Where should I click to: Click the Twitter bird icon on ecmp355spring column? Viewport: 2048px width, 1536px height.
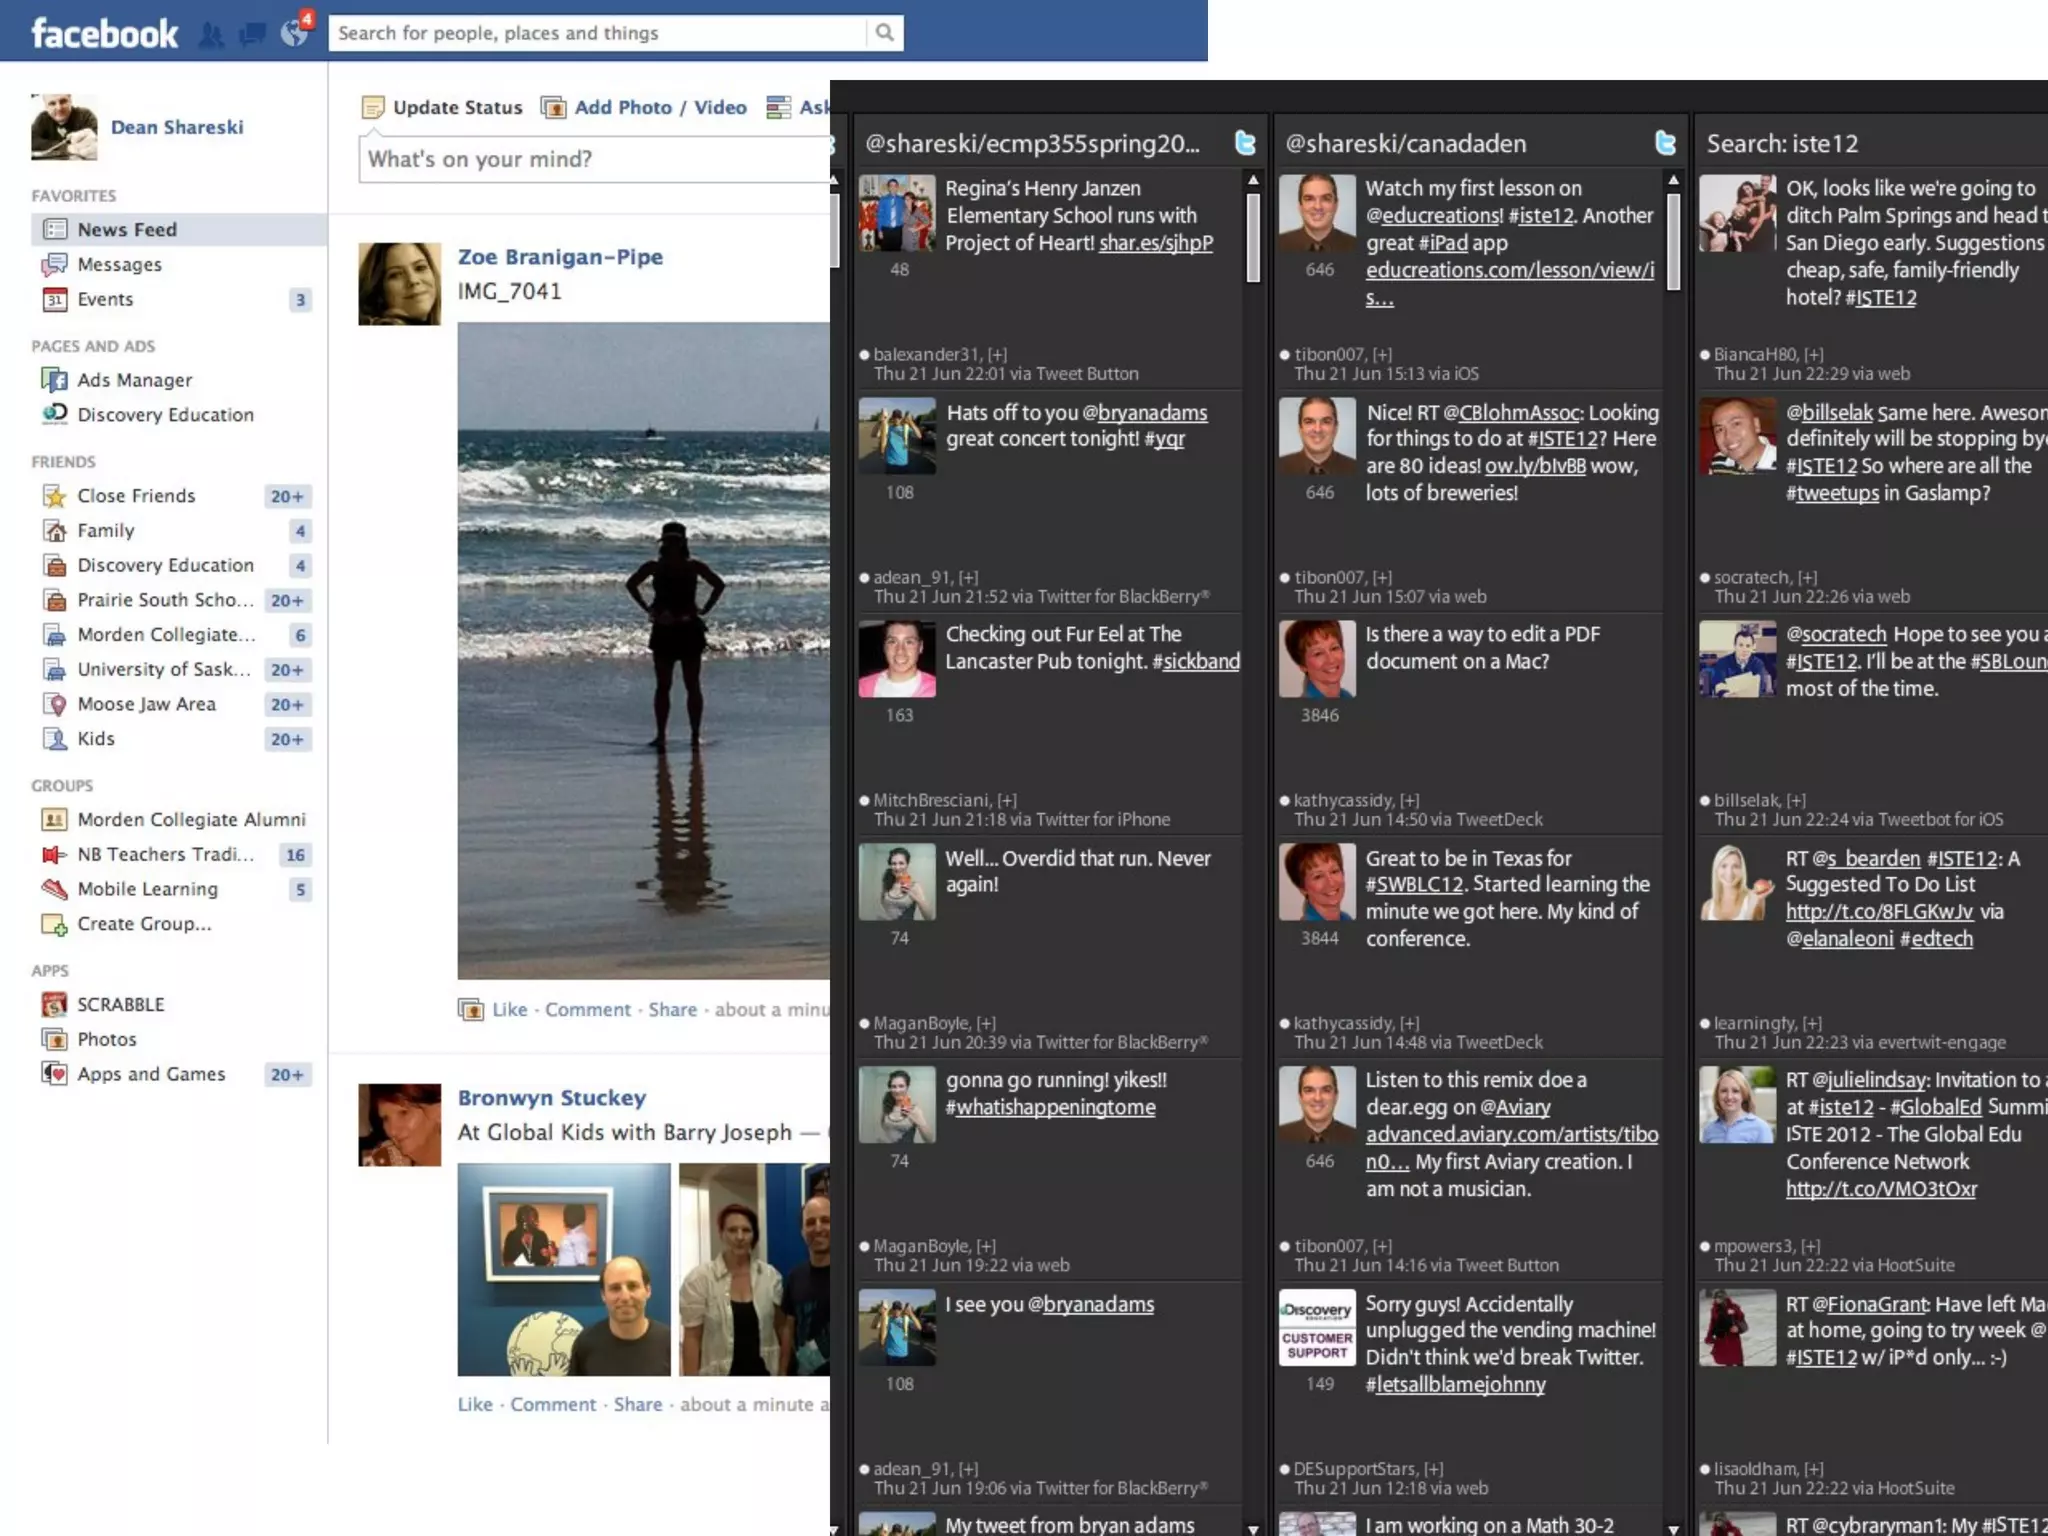point(1245,143)
